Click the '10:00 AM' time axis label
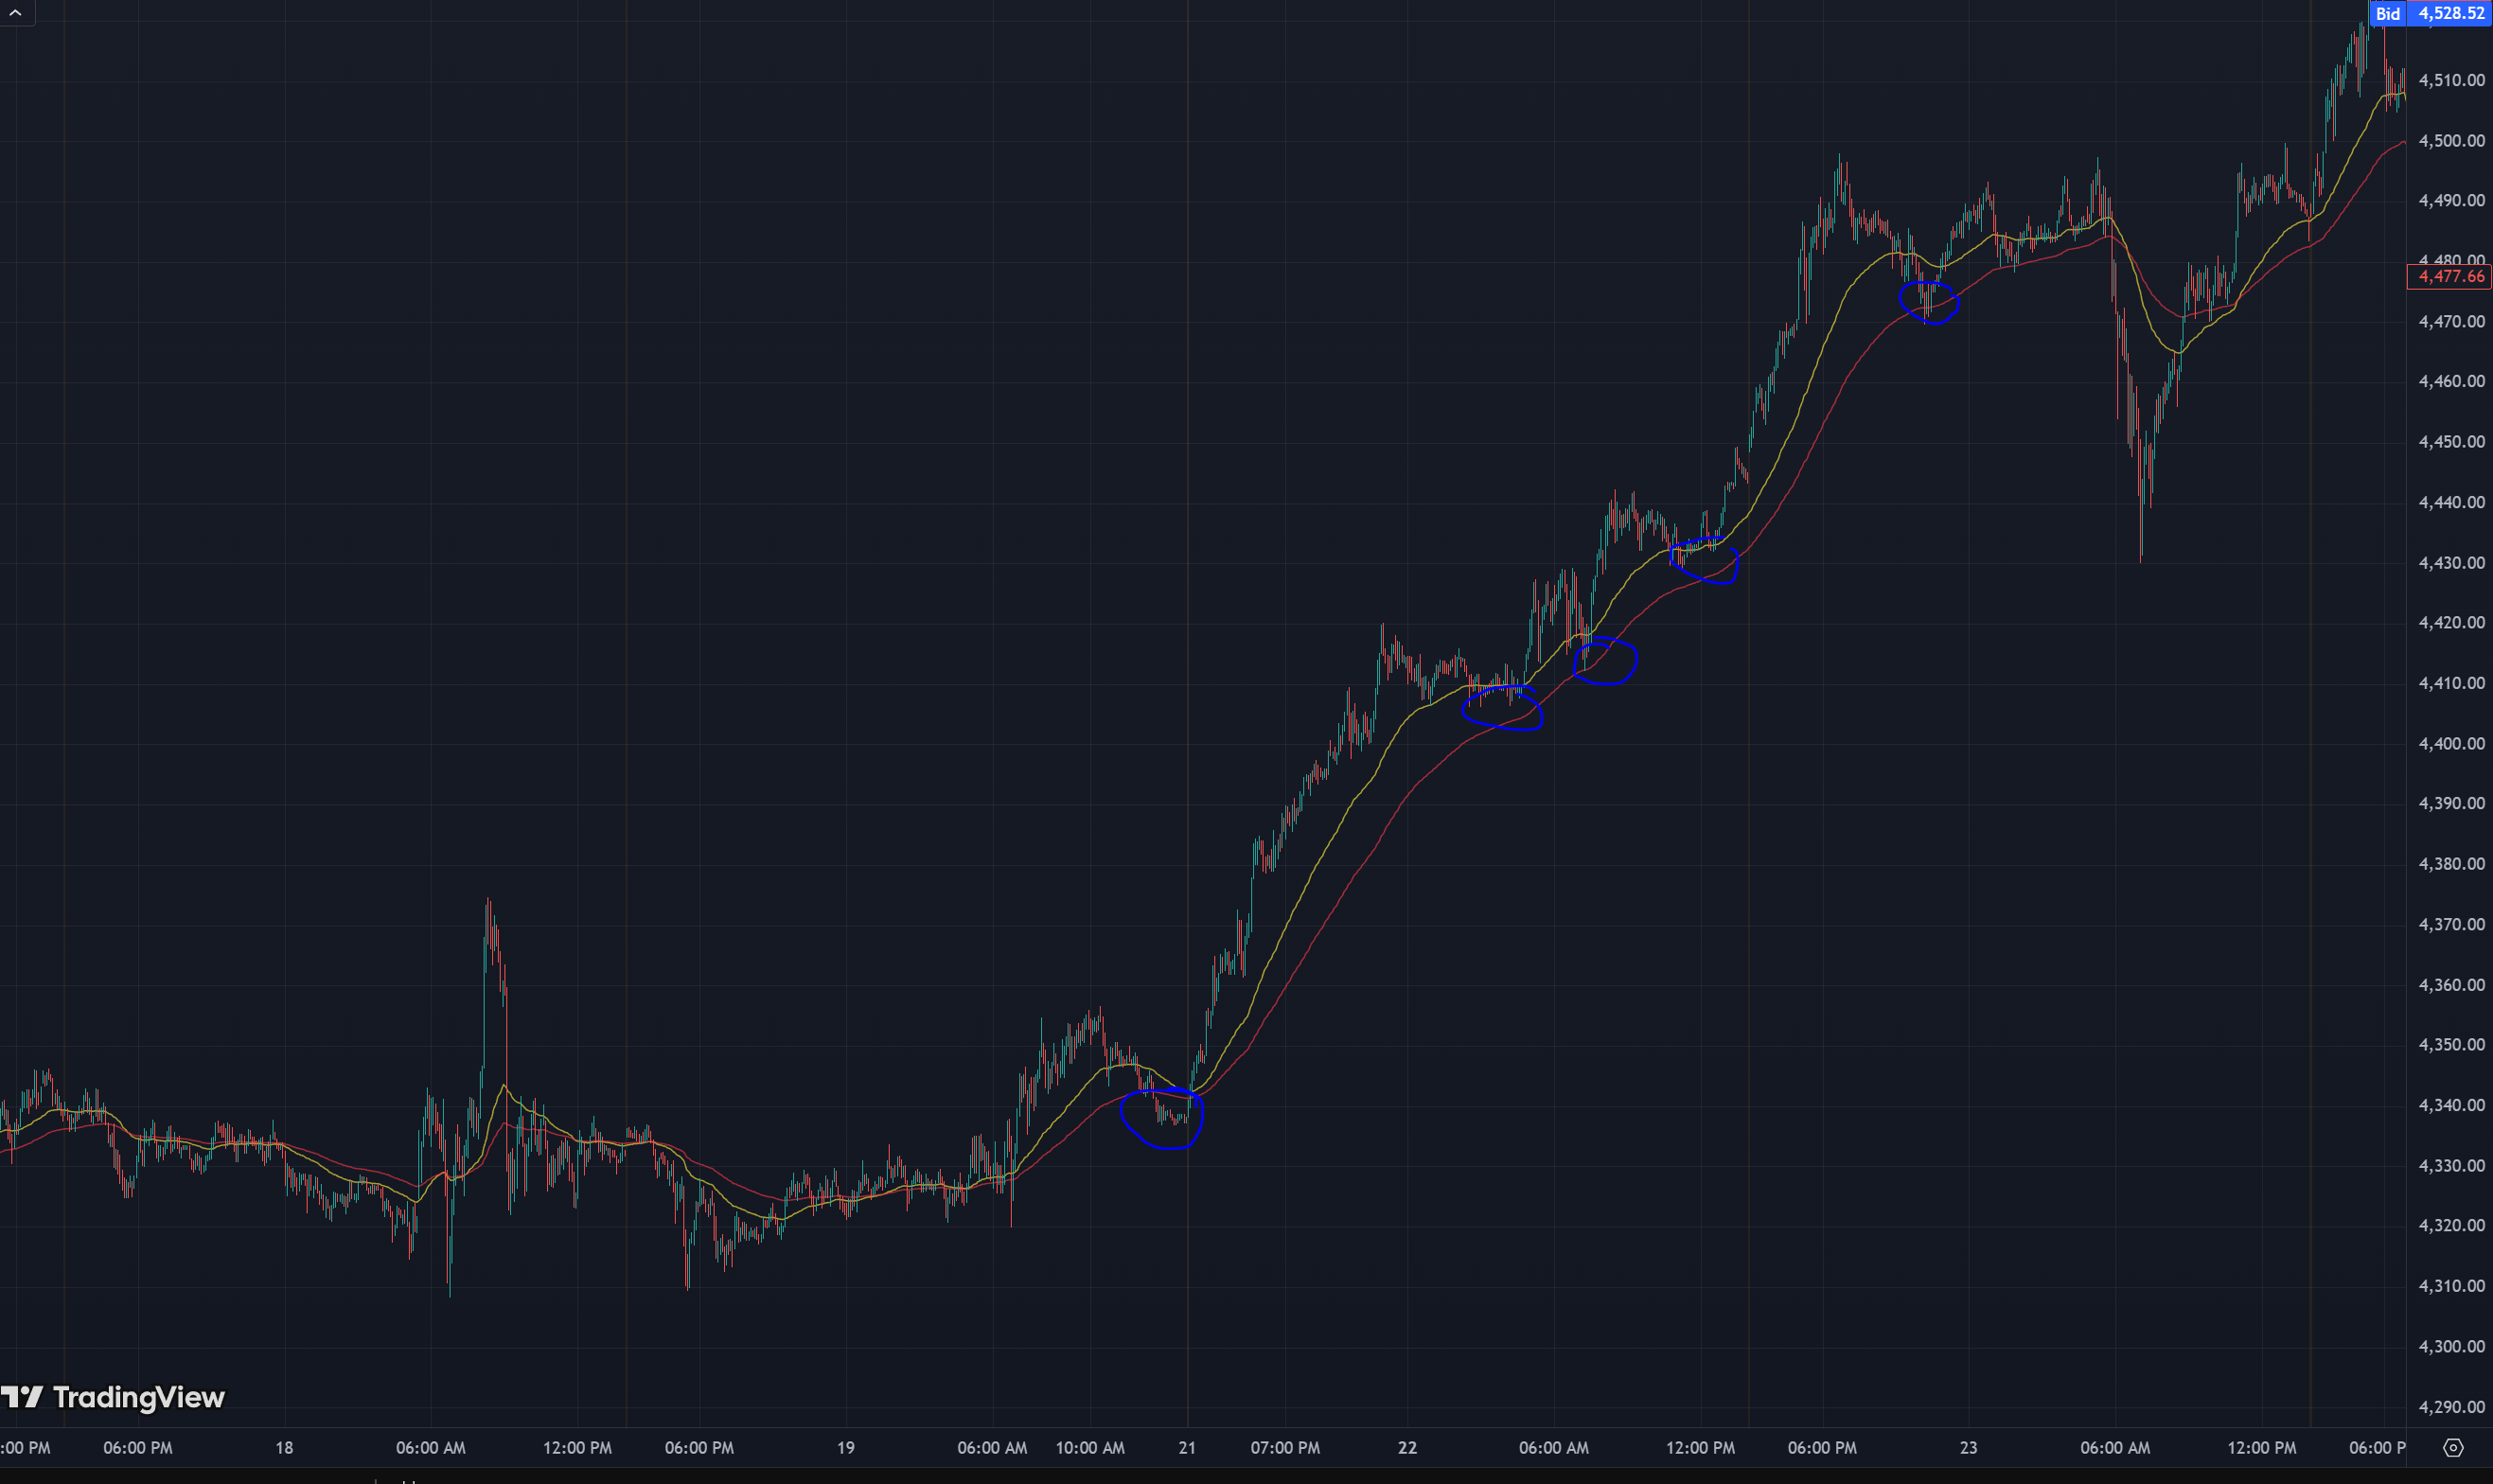 1090,1448
